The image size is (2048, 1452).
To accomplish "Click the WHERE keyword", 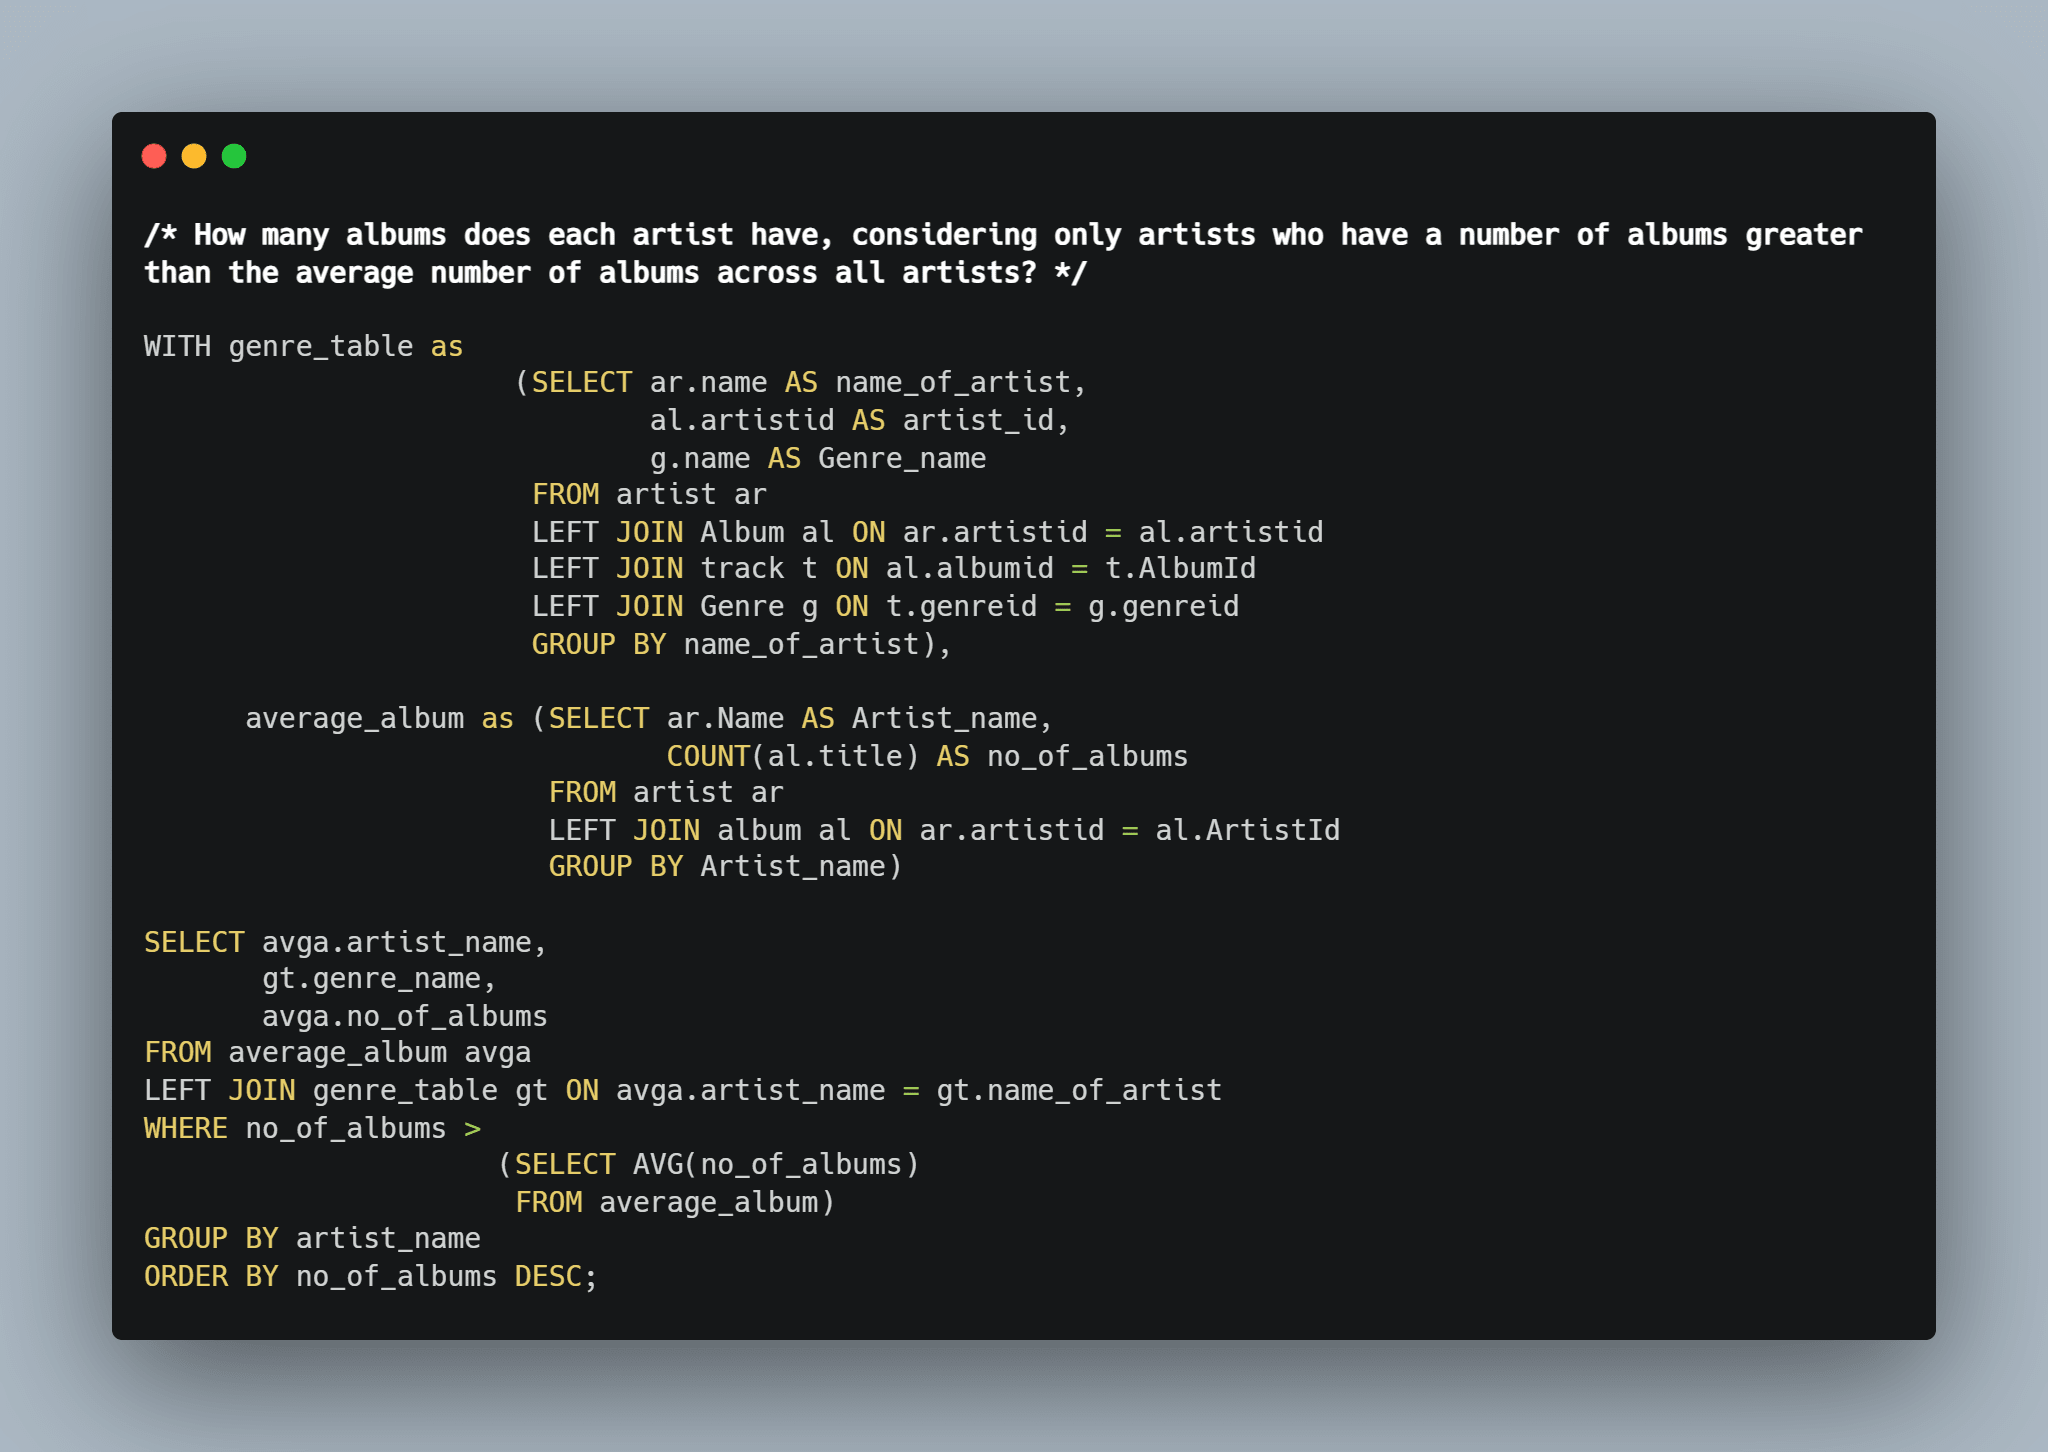I will pyautogui.click(x=186, y=1128).
